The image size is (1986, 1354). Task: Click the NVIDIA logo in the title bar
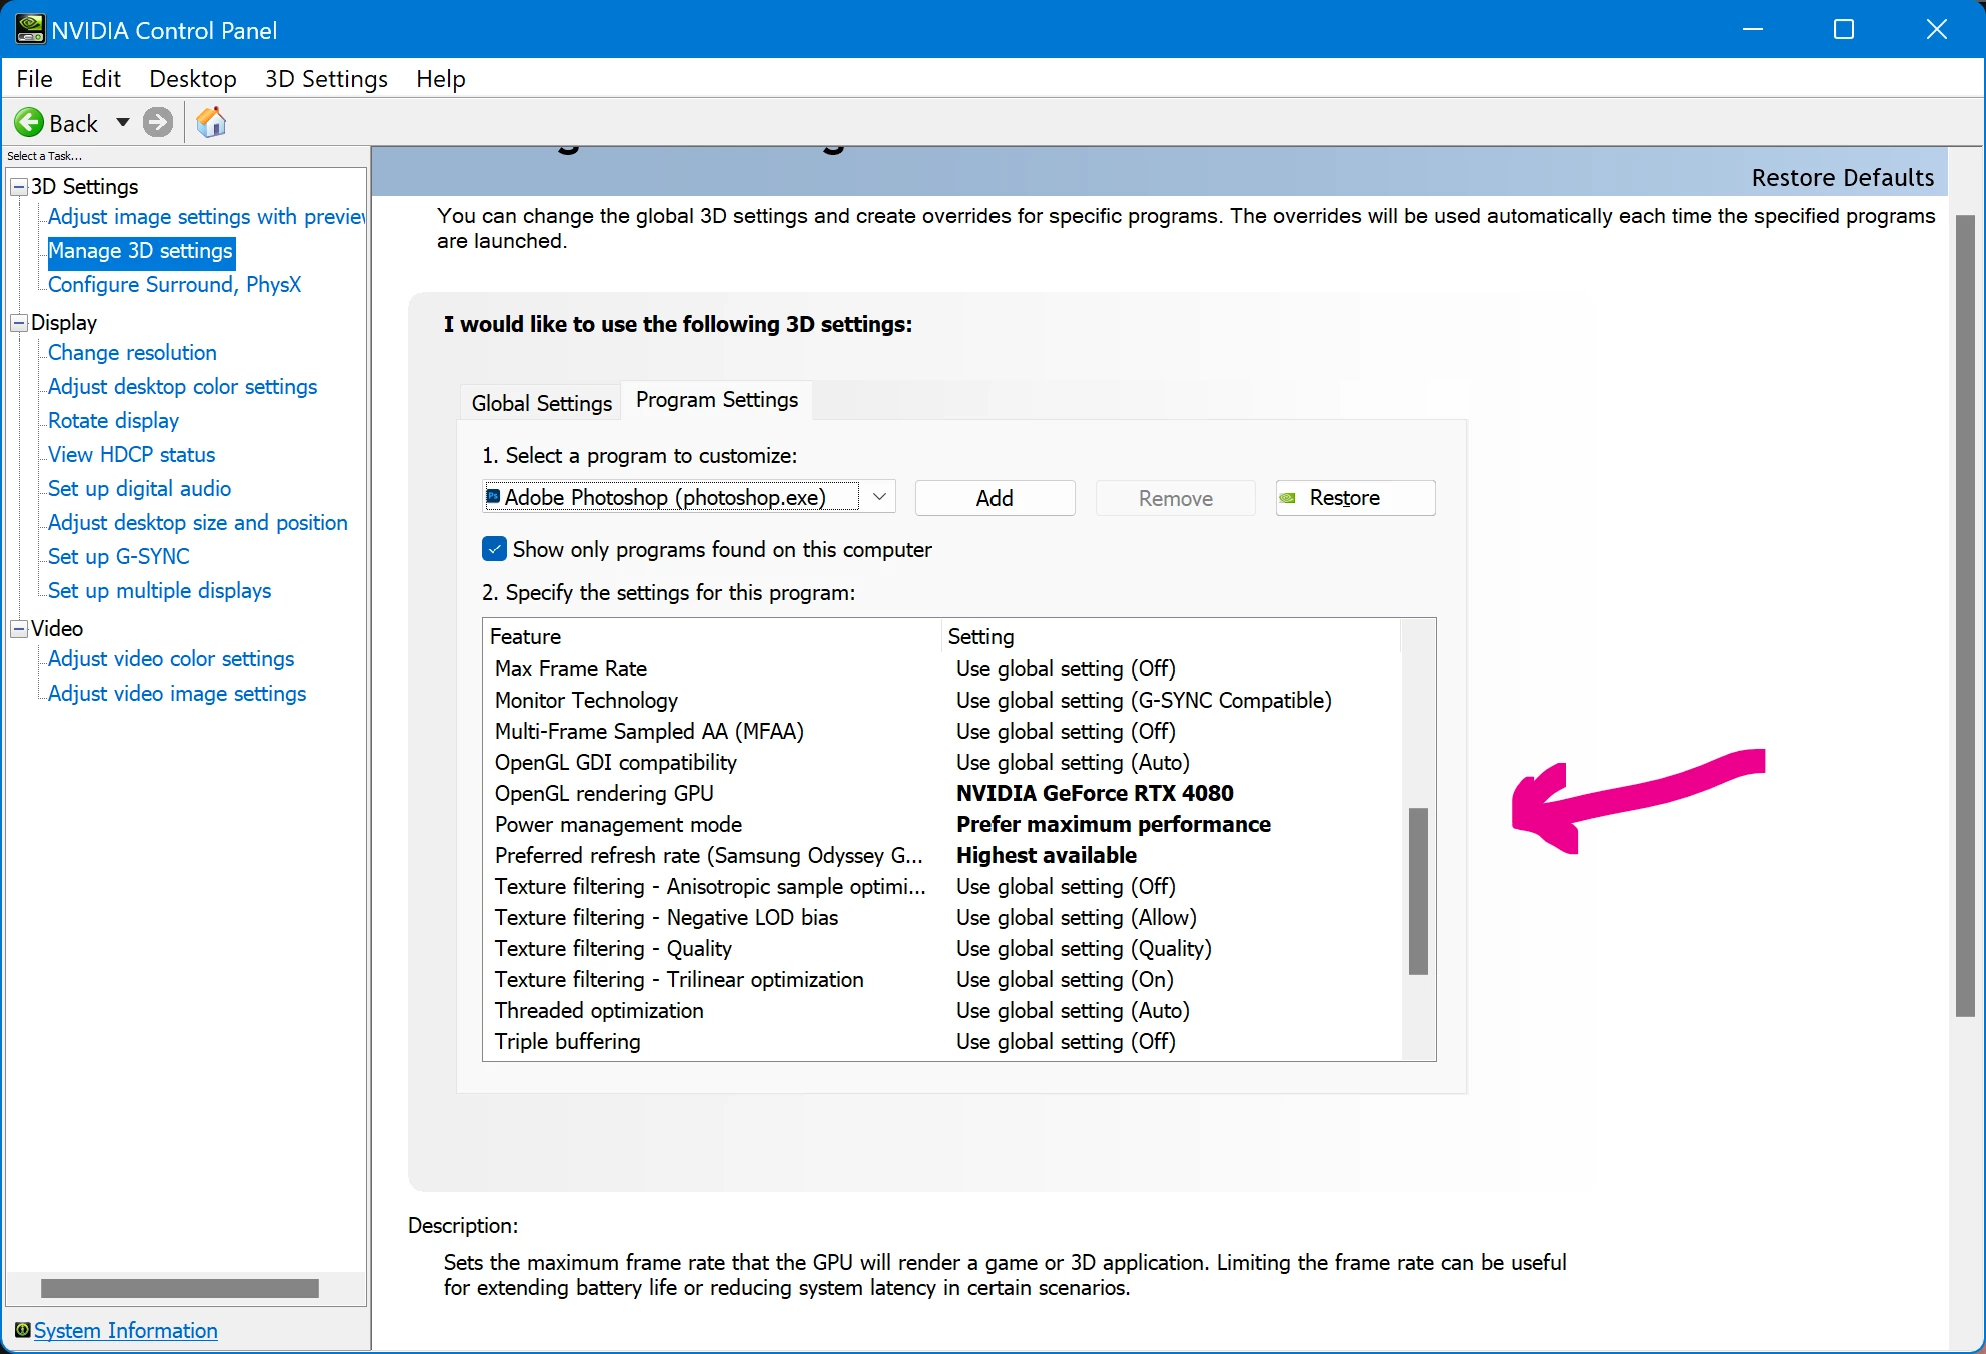tap(29, 29)
